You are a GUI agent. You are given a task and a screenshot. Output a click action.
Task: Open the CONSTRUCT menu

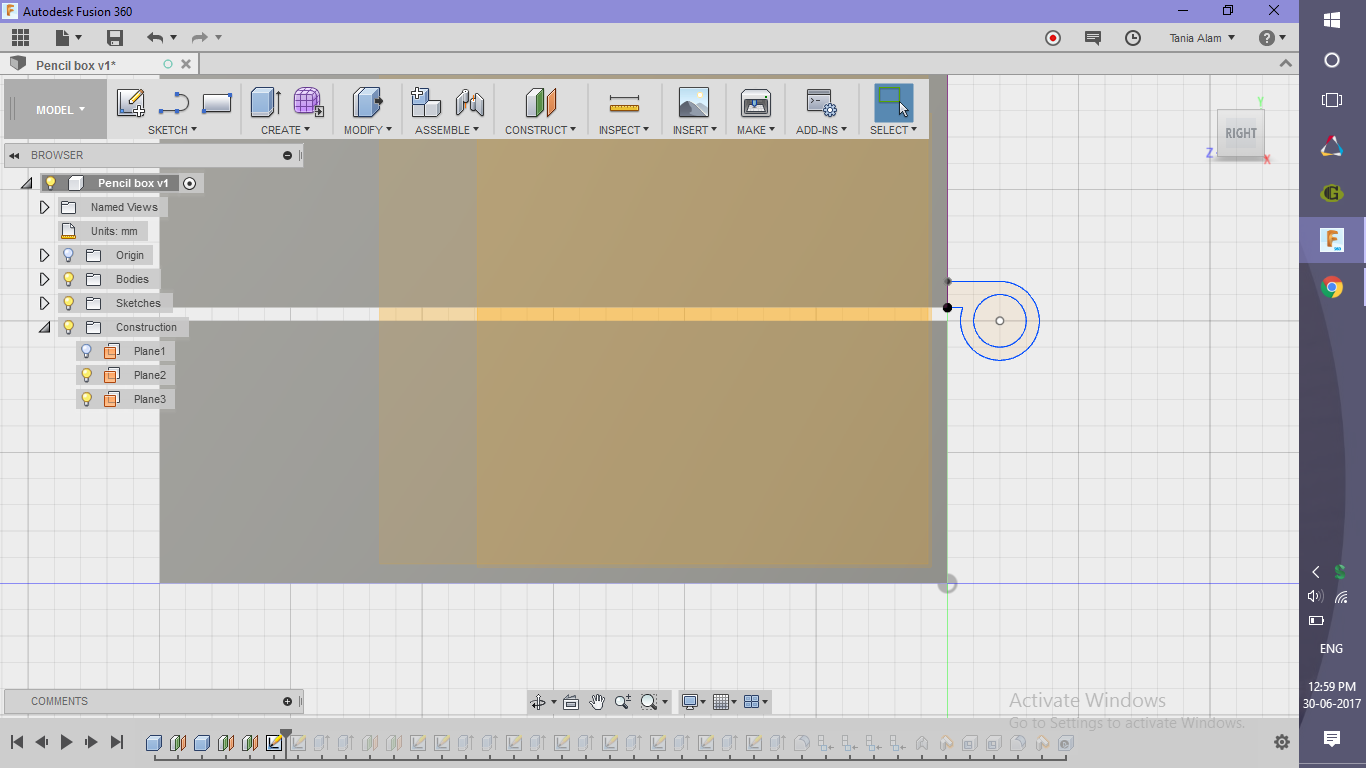[540, 130]
